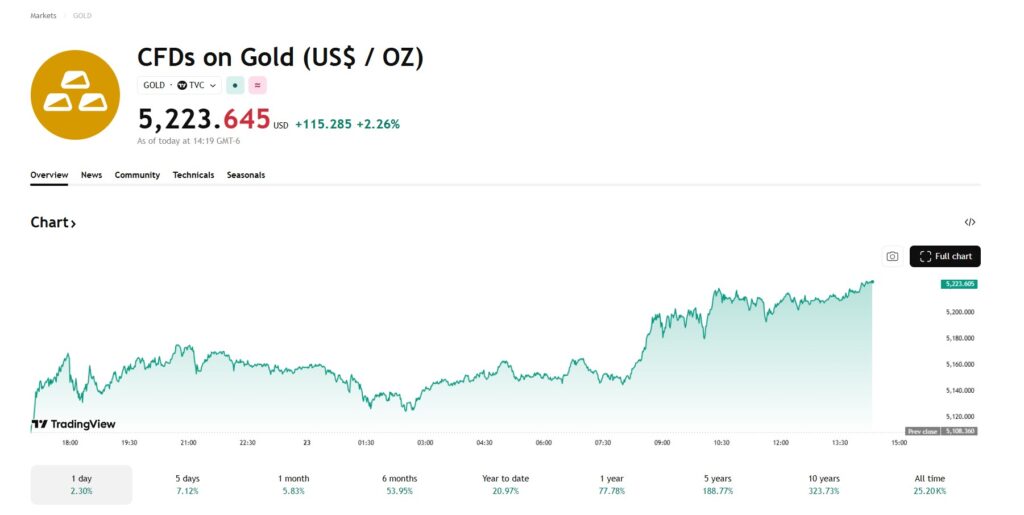1024x515 pixels.
Task: Go to the Seasonals tab
Action: click(x=246, y=175)
